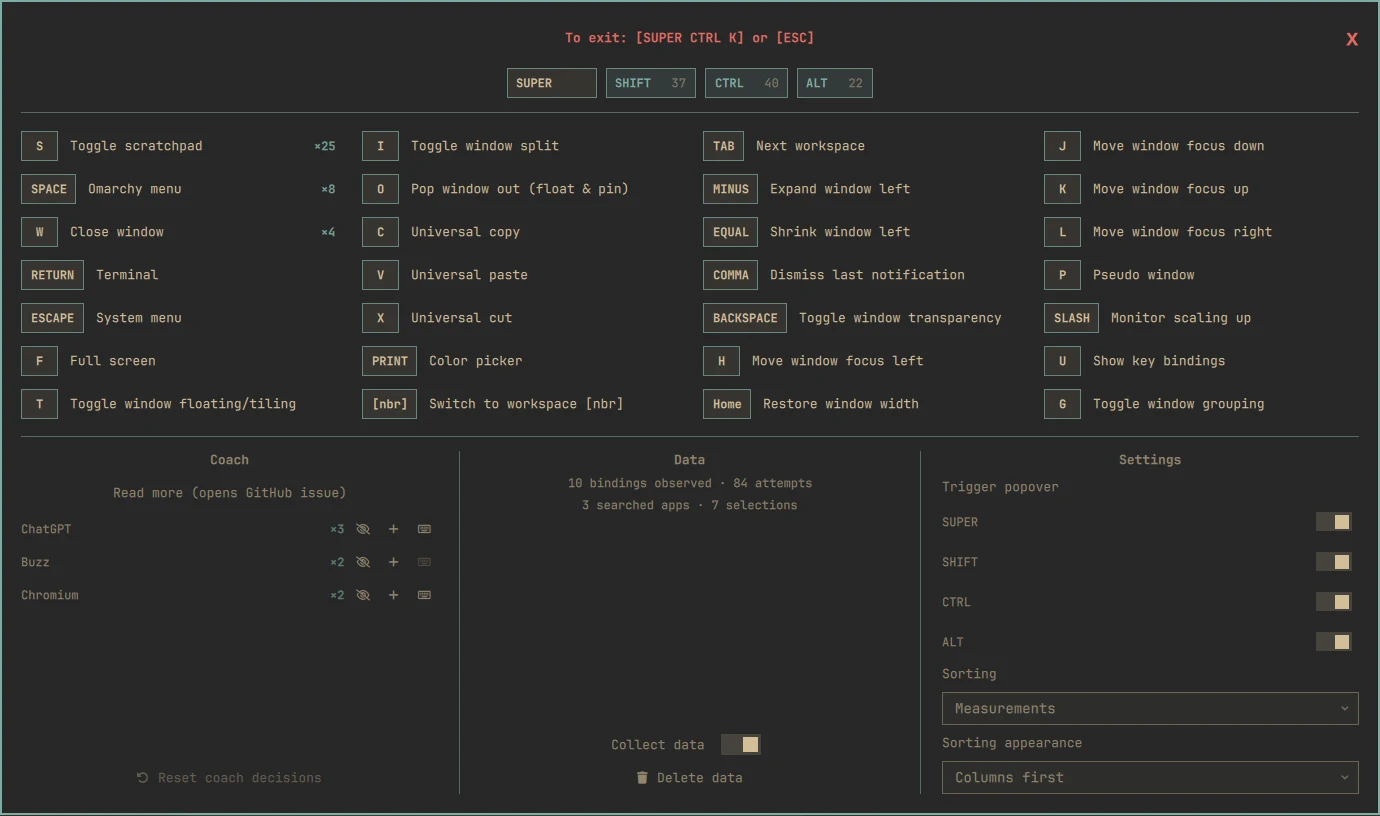1380x816 pixels.
Task: Click the 'Full screen' binding label
Action: click(113, 361)
